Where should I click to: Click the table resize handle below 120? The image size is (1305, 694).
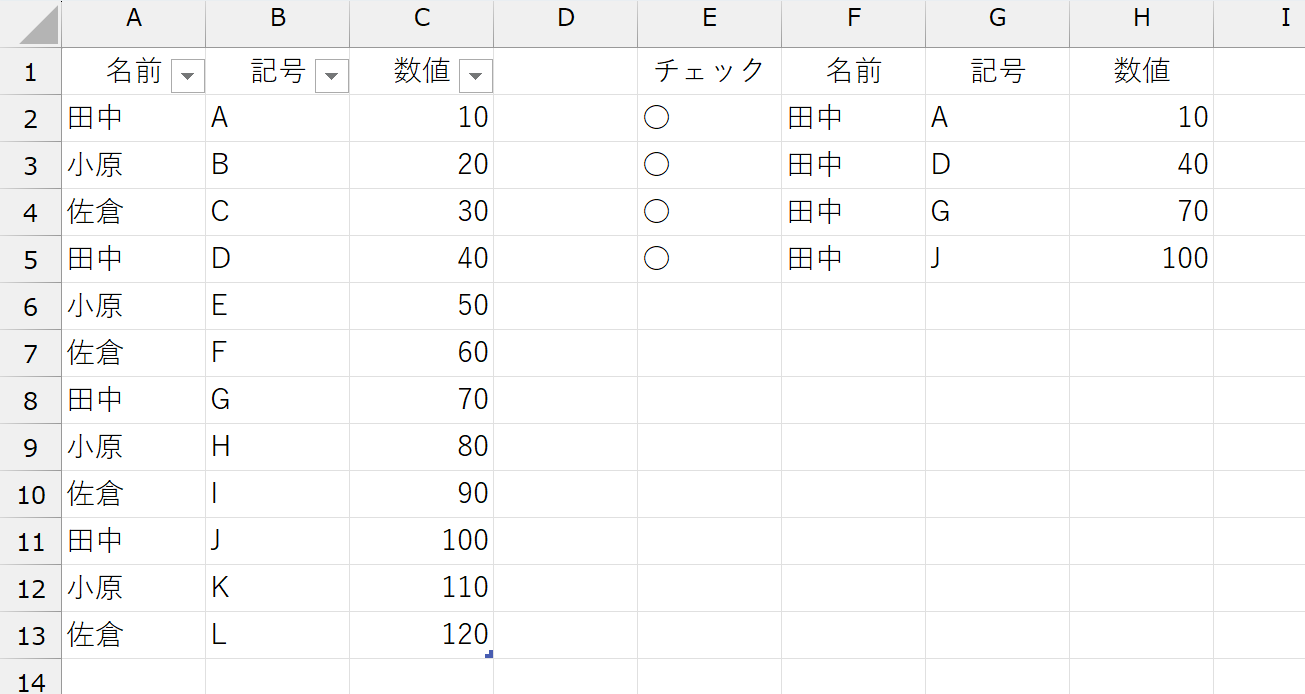(x=489, y=654)
